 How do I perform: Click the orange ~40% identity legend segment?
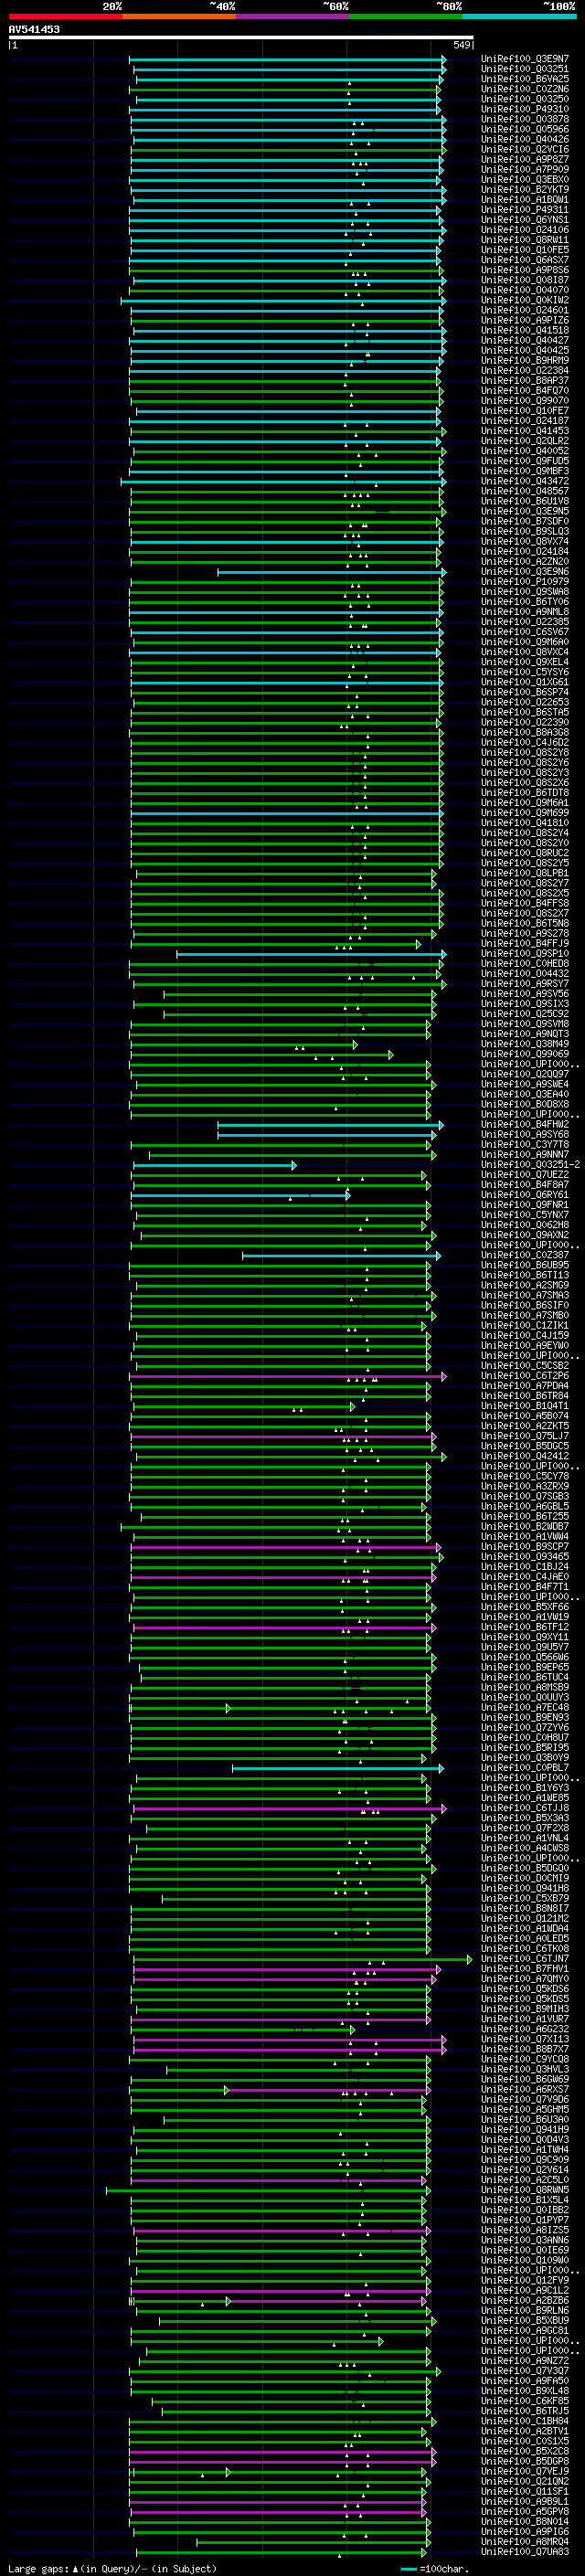(x=179, y=16)
